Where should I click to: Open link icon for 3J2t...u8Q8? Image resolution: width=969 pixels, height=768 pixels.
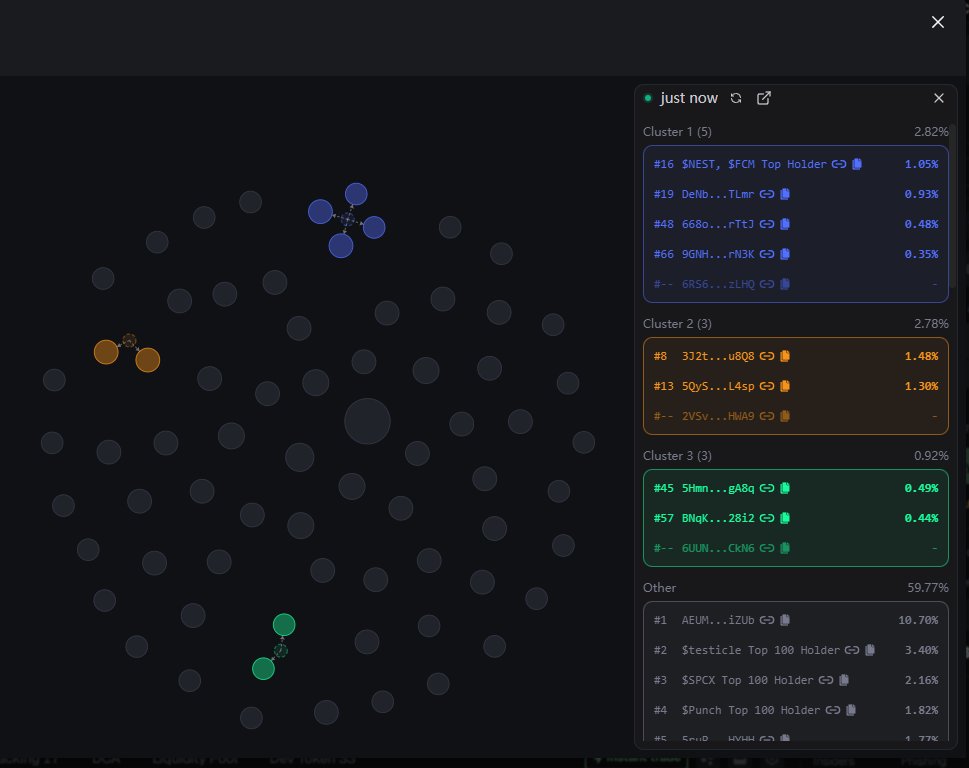coord(767,356)
